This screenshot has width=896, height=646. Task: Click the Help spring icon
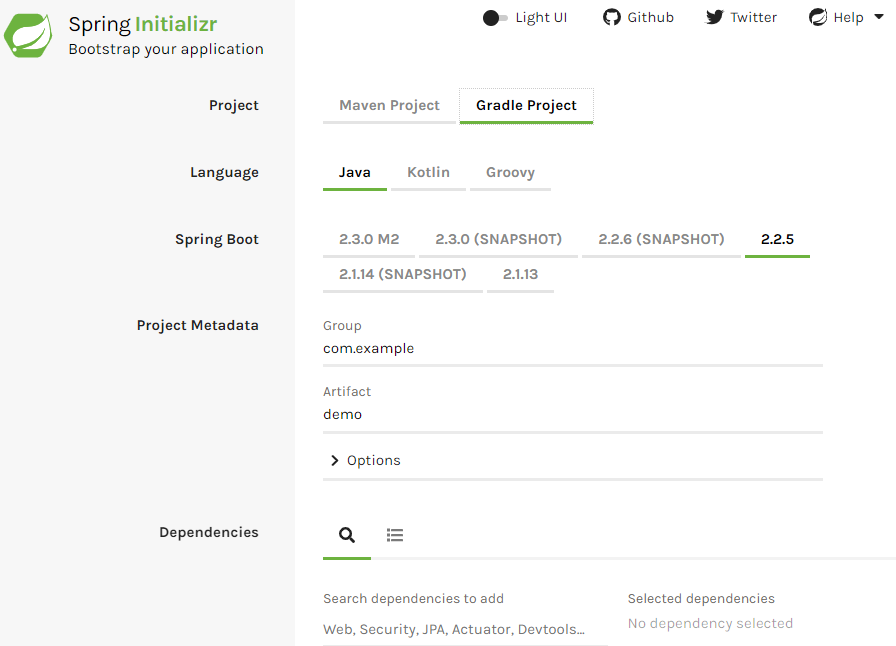click(818, 17)
